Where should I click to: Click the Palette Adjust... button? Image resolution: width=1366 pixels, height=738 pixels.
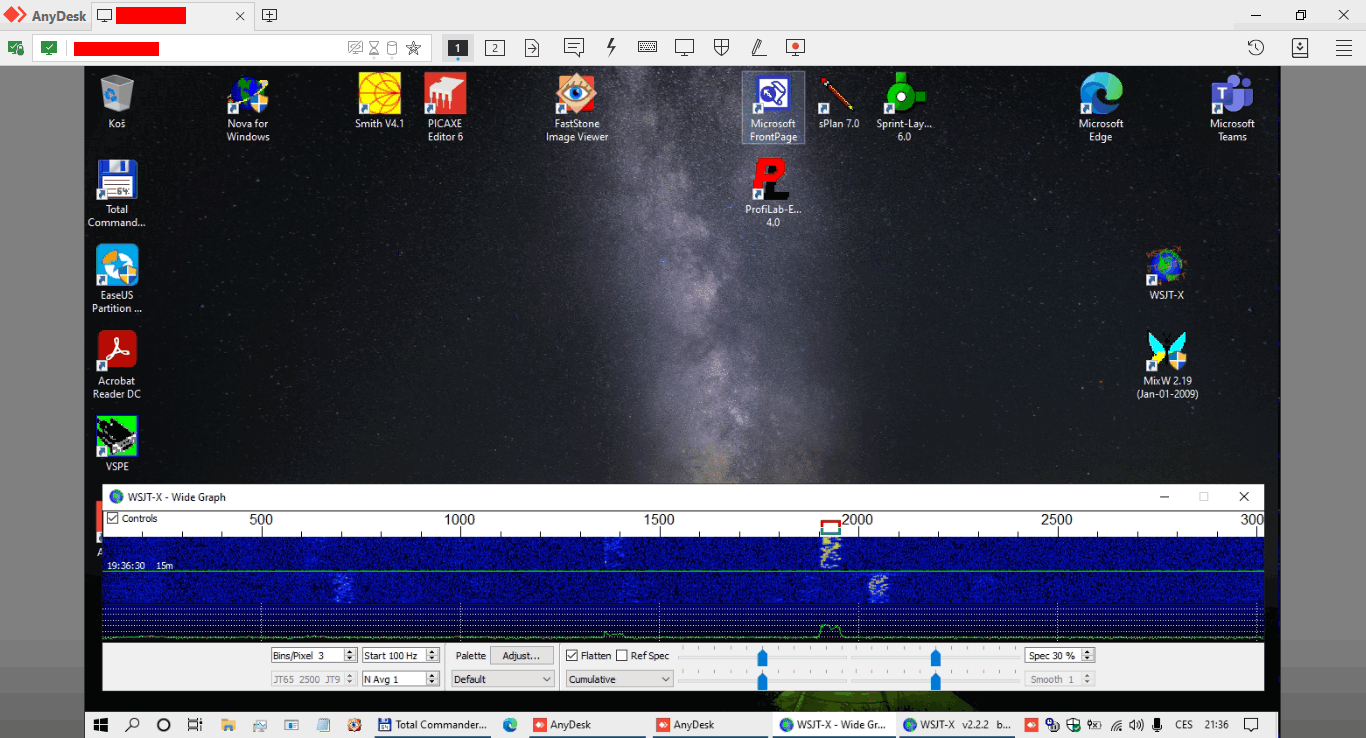tap(521, 656)
